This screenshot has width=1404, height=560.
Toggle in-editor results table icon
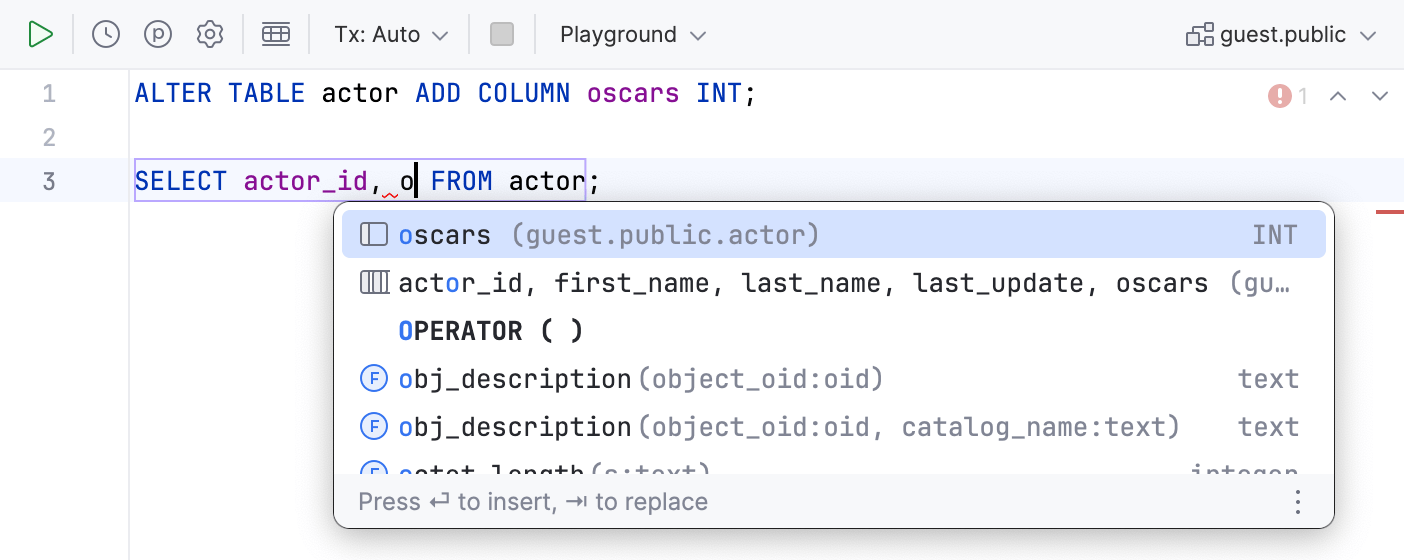coord(276,35)
